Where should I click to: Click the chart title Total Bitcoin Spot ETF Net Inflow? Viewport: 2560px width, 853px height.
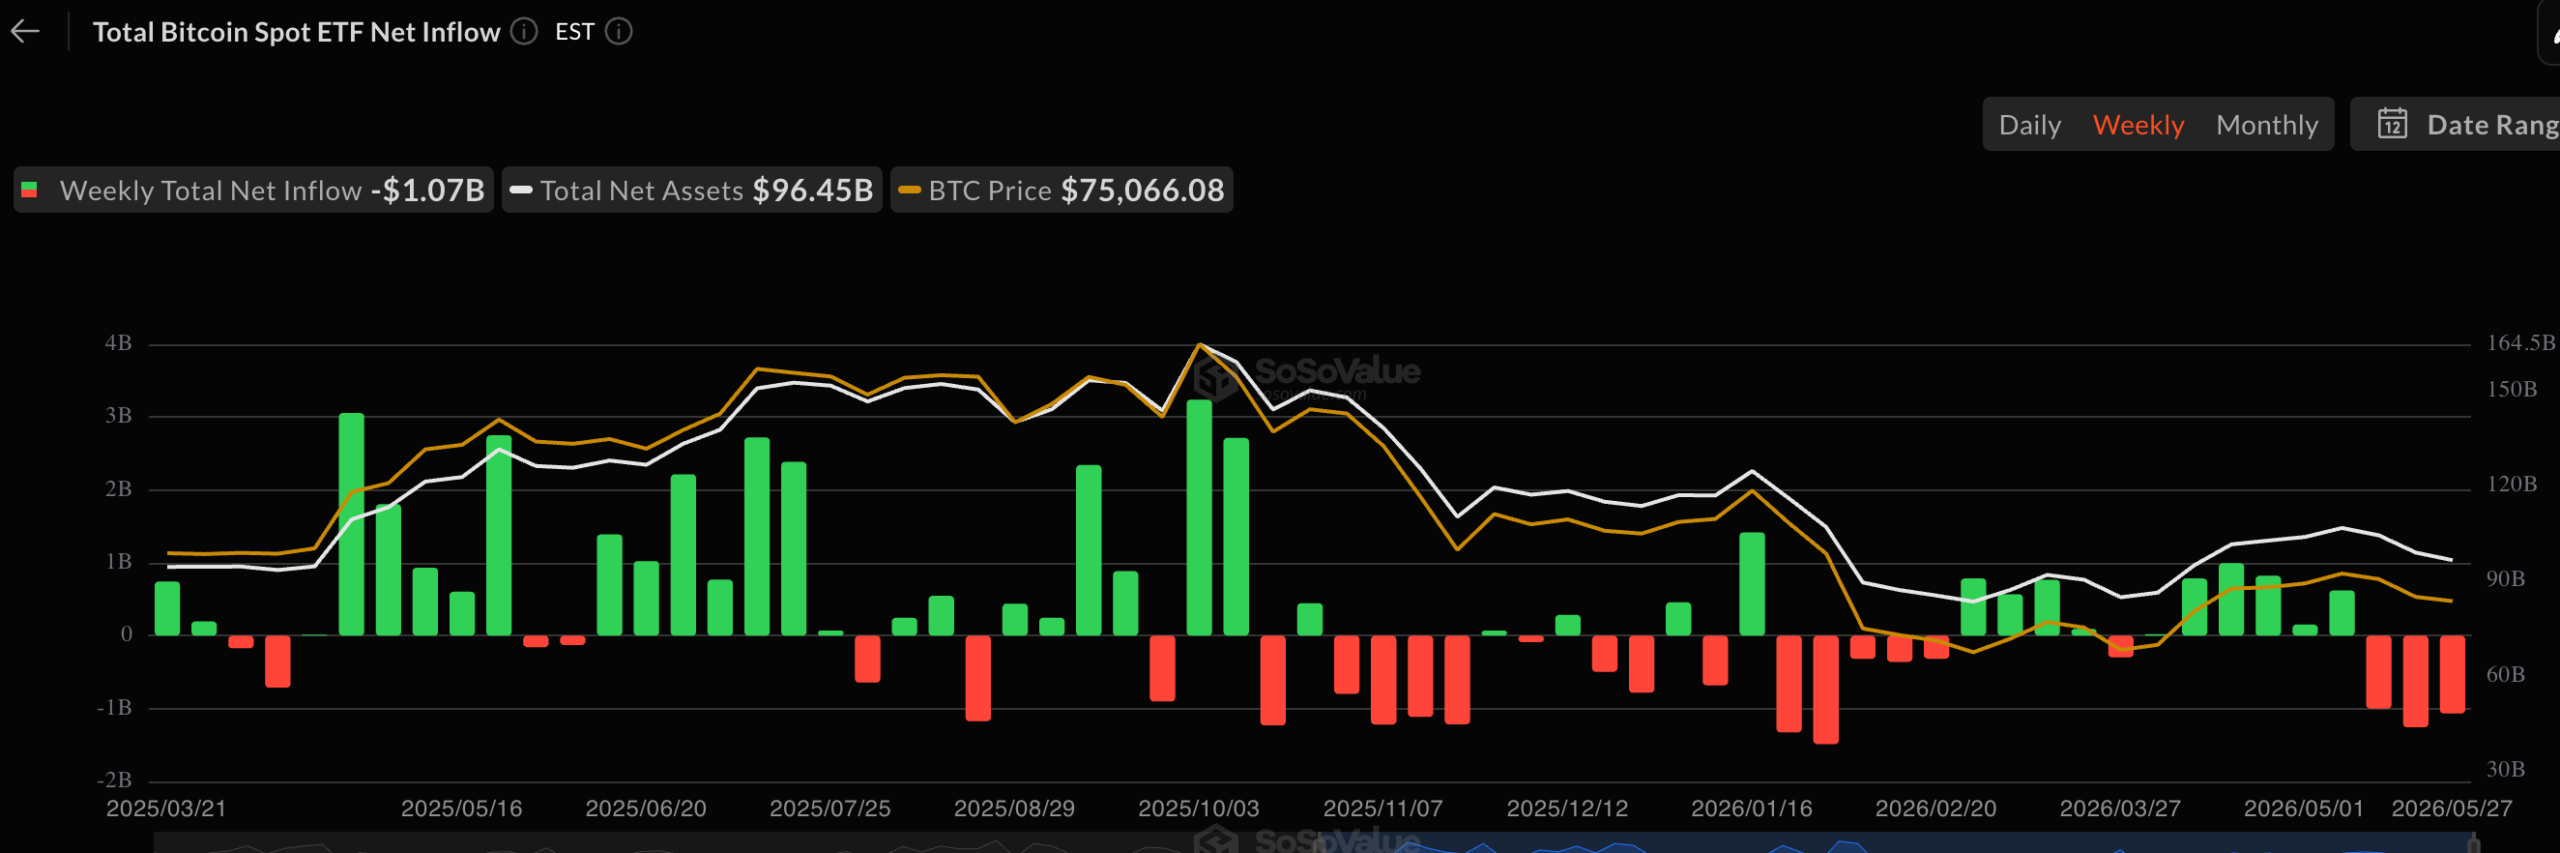tap(296, 32)
